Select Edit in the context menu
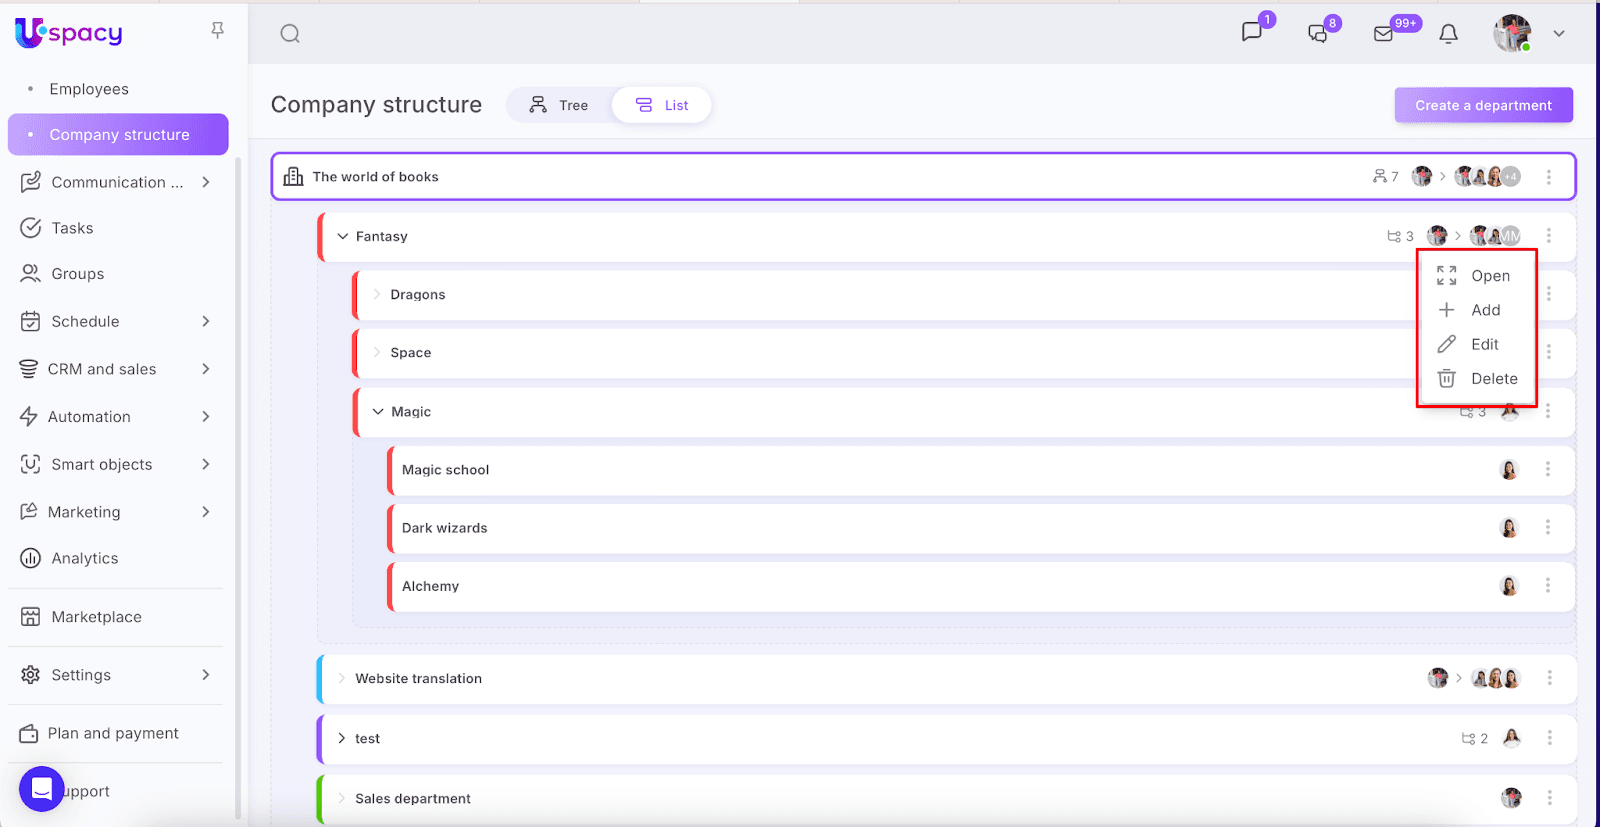This screenshot has height=827, width=1600. pyautogui.click(x=1484, y=345)
